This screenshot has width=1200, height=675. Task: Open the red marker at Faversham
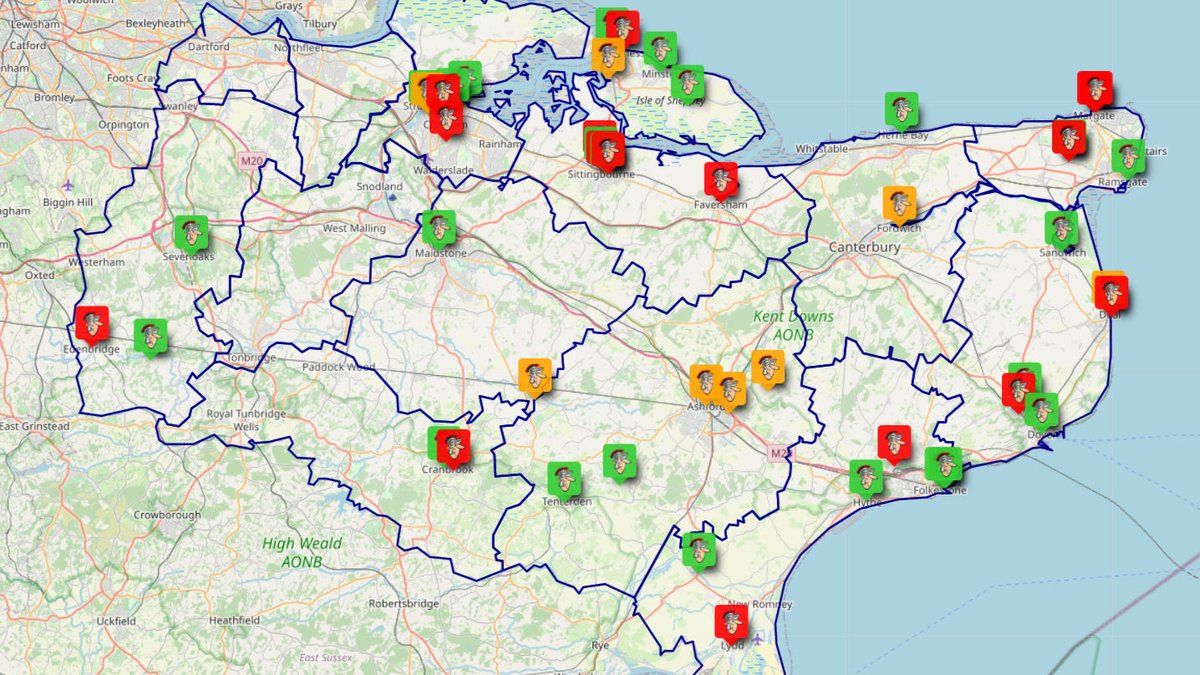pyautogui.click(x=721, y=179)
